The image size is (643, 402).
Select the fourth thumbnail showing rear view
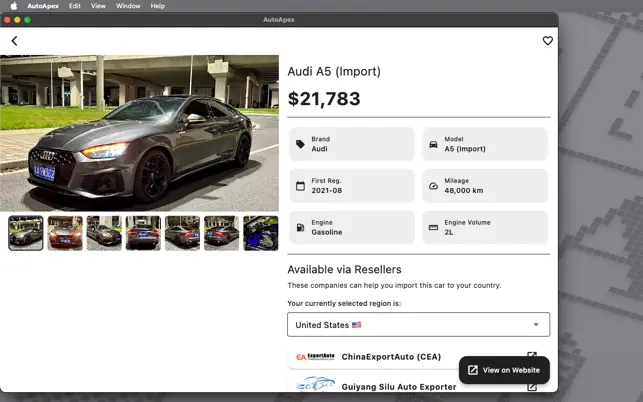click(143, 233)
